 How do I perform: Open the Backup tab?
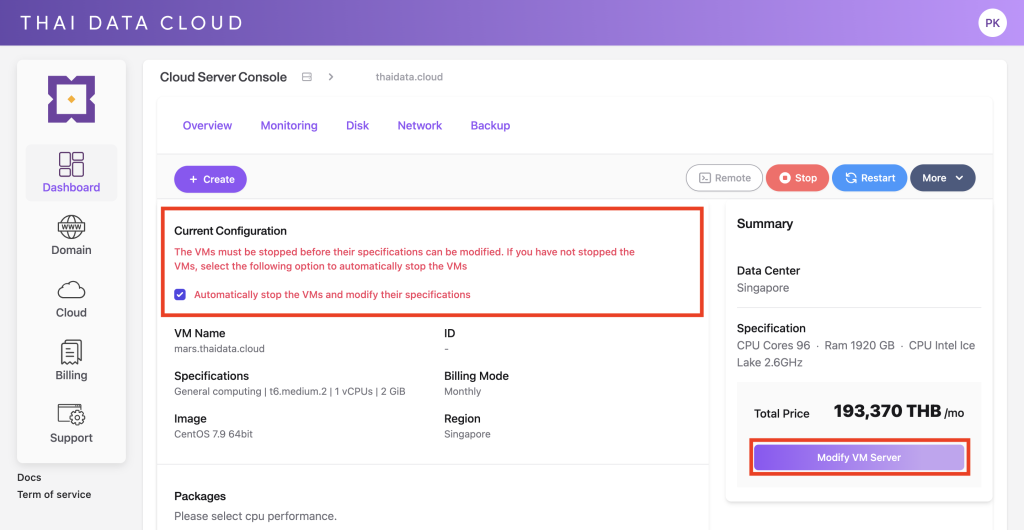click(490, 126)
